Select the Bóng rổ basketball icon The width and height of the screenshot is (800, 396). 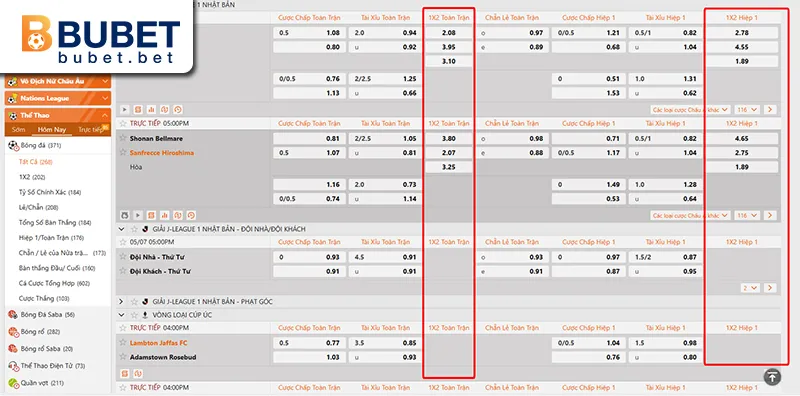(13, 332)
